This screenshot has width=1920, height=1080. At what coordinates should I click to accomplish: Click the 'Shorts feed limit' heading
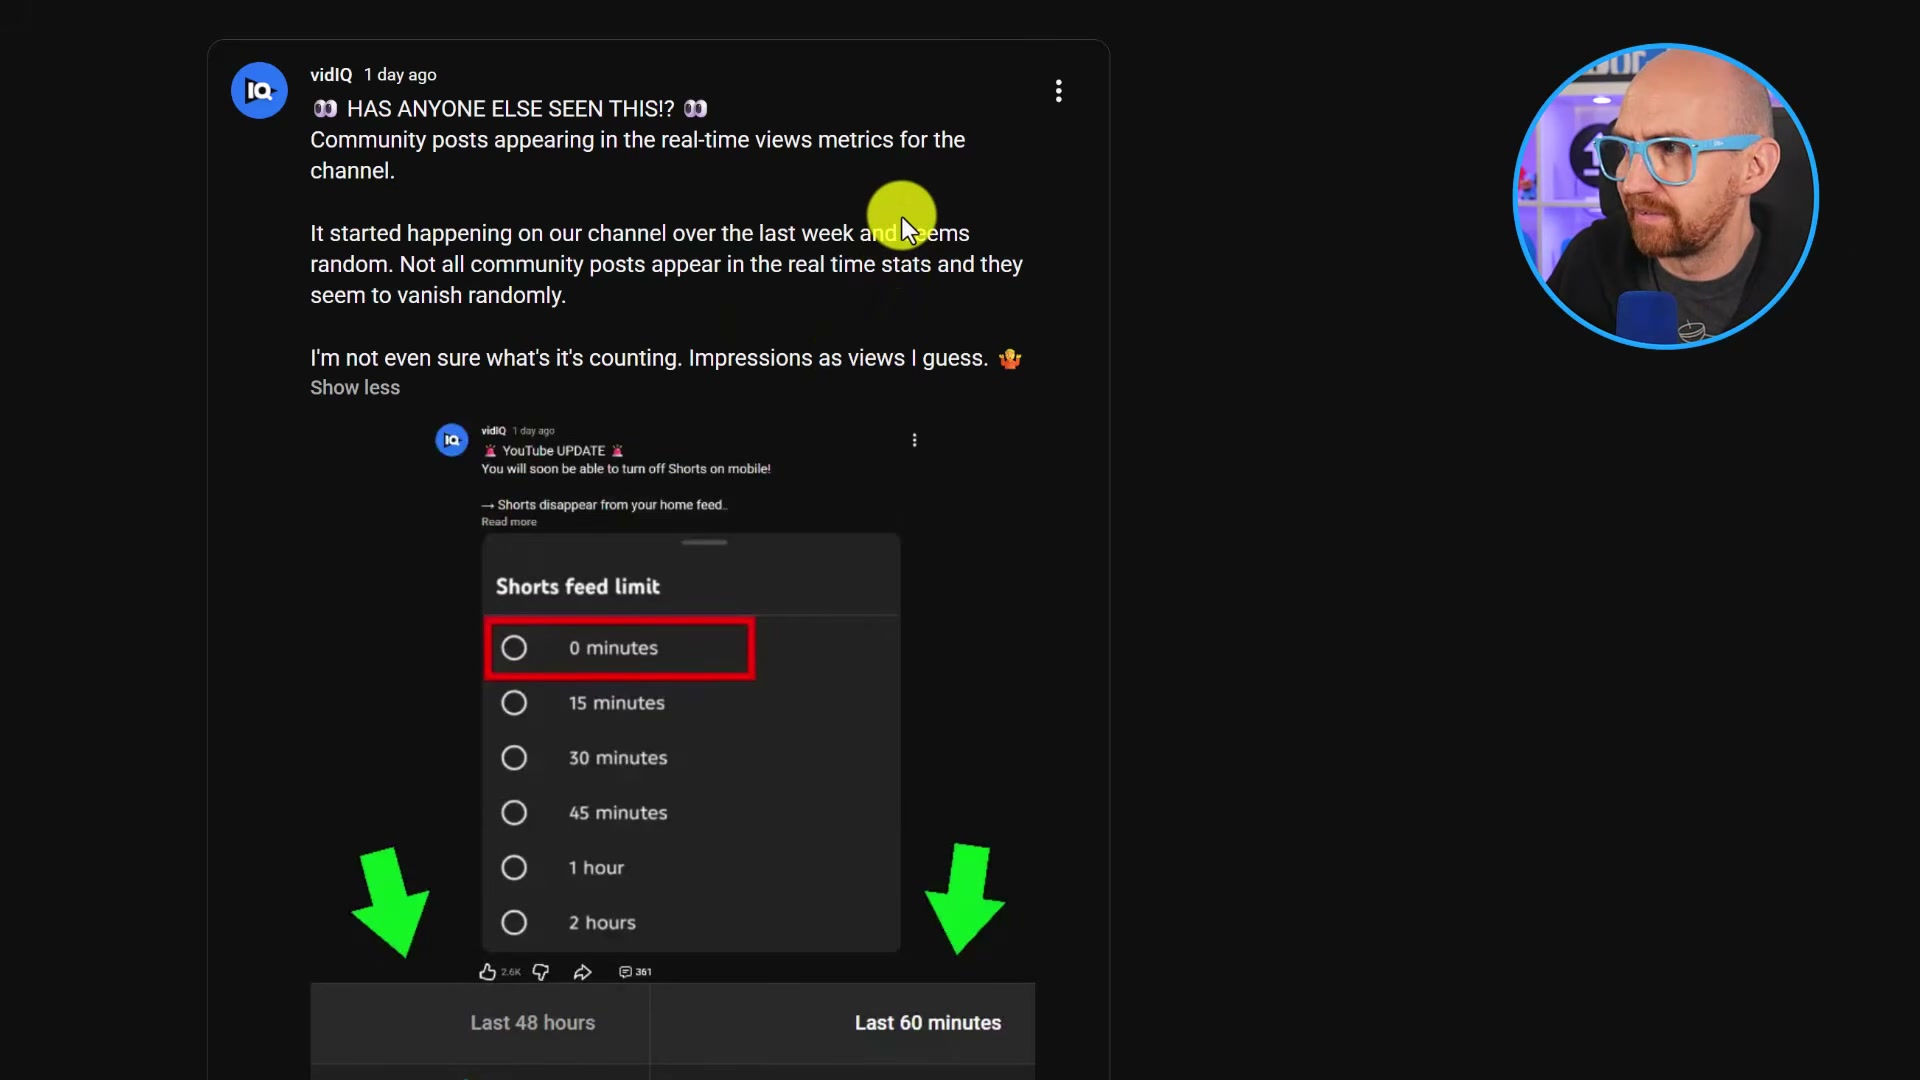pyautogui.click(x=578, y=587)
